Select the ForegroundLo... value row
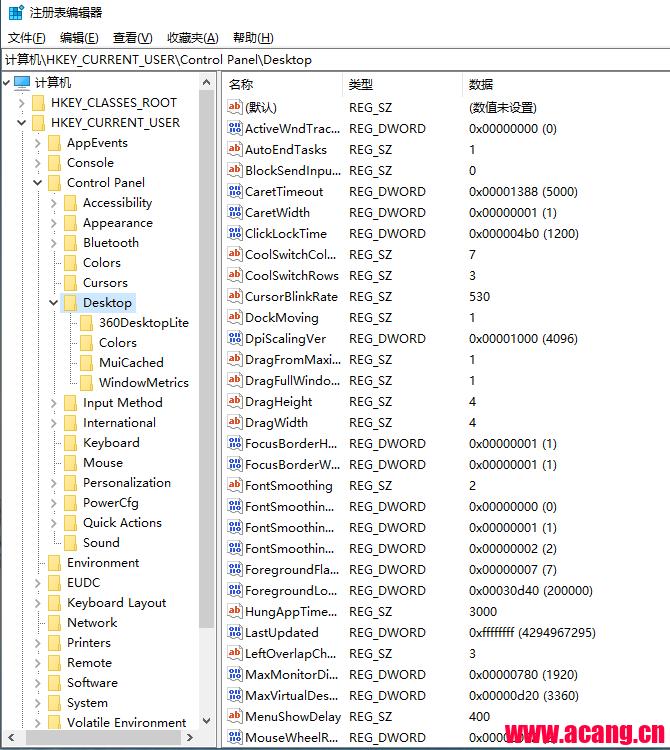 coord(445,591)
